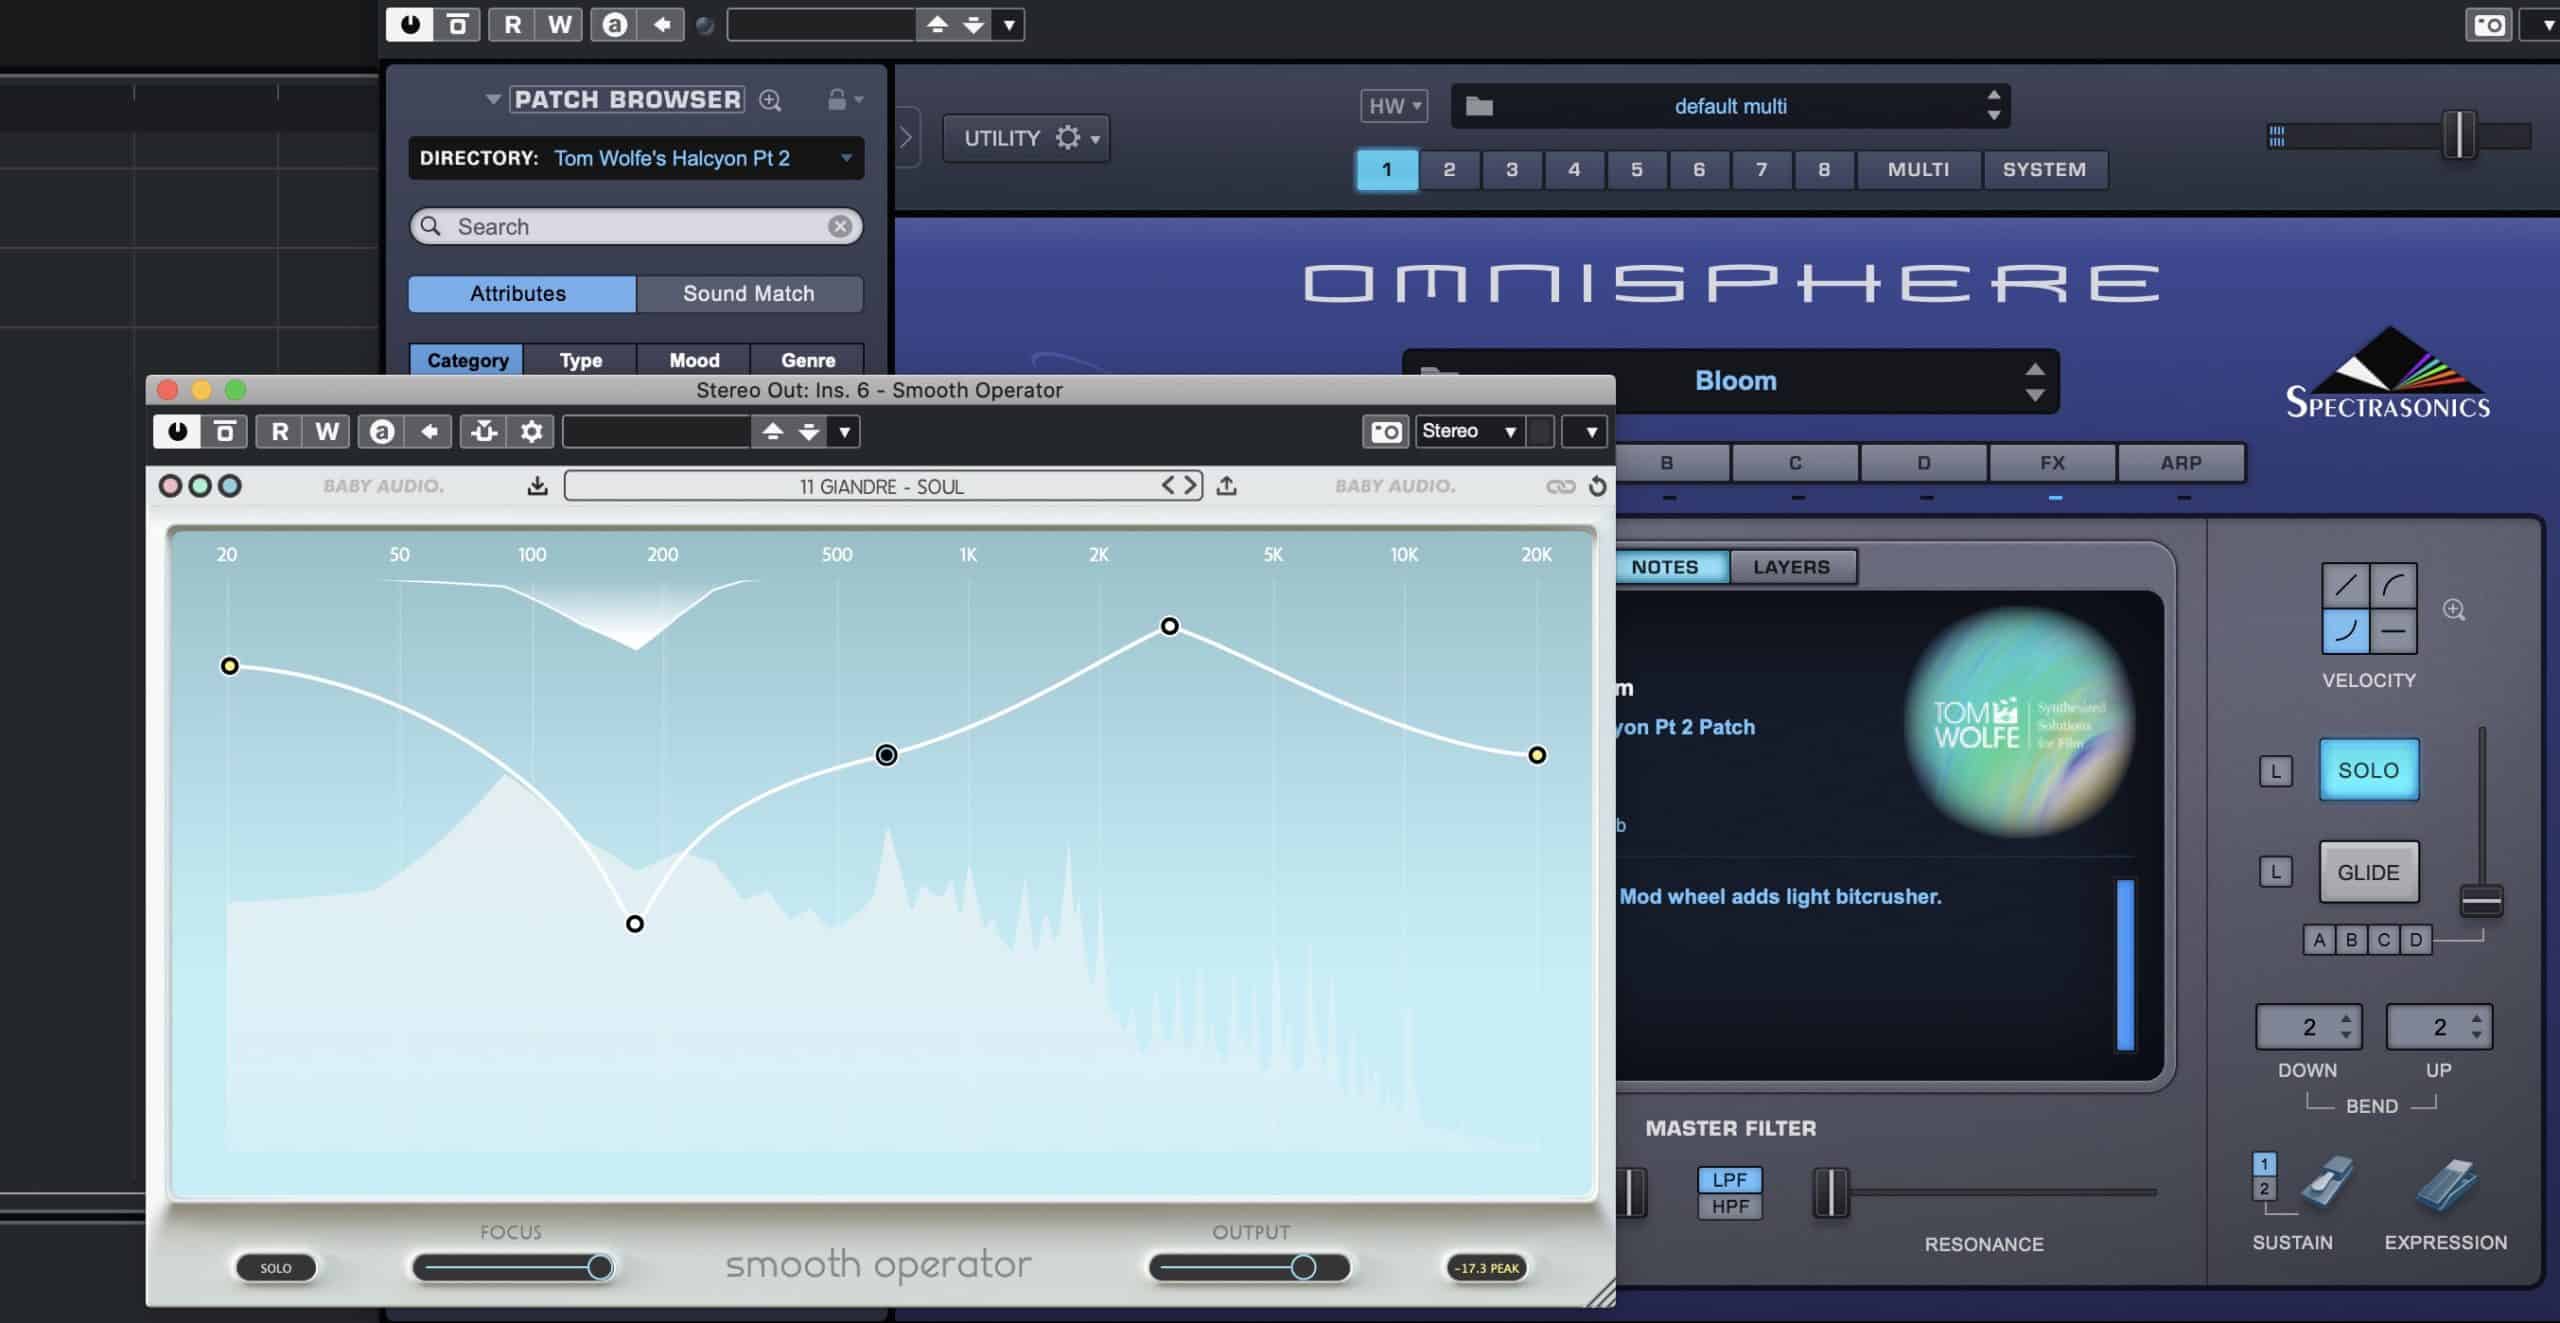Click Baby Audio export preset upload icon
Image resolution: width=2560 pixels, height=1323 pixels.
(1227, 486)
